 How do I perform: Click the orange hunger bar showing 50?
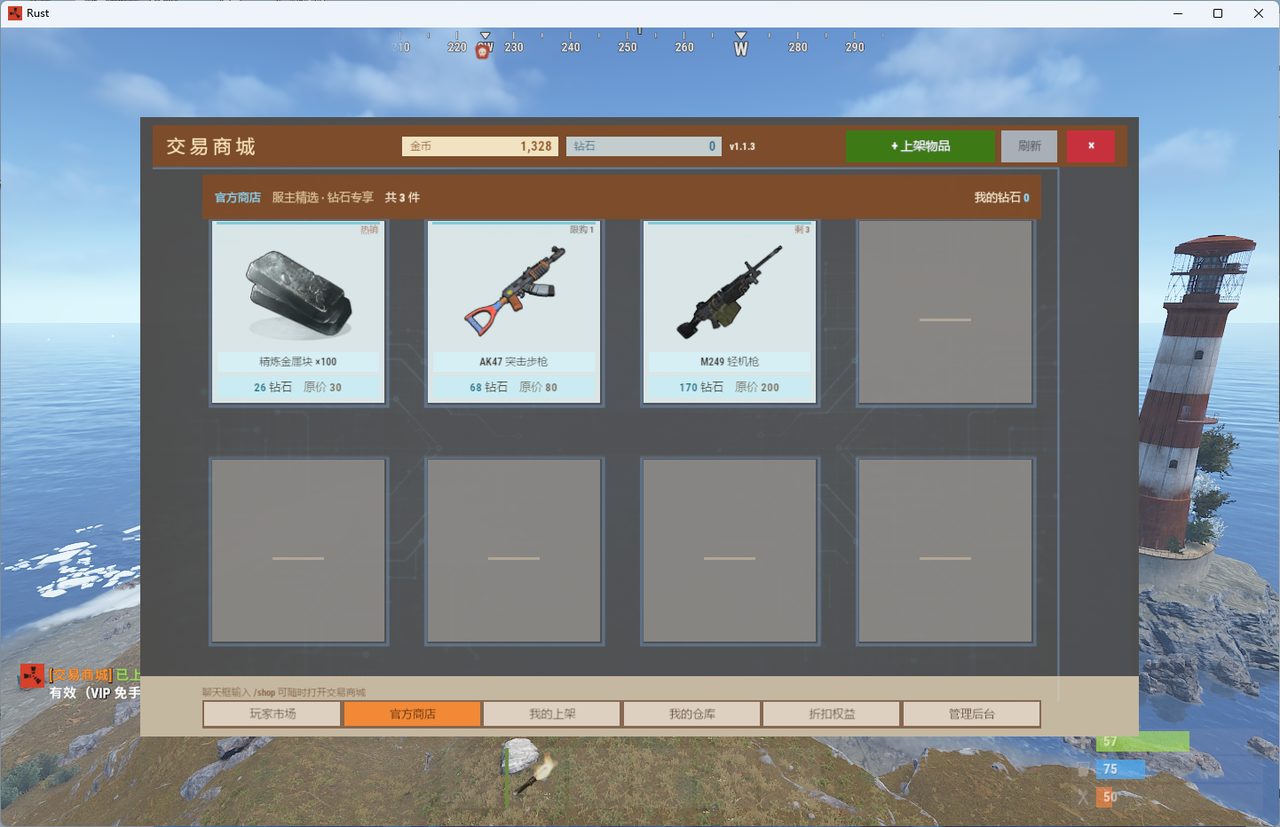(x=1106, y=797)
